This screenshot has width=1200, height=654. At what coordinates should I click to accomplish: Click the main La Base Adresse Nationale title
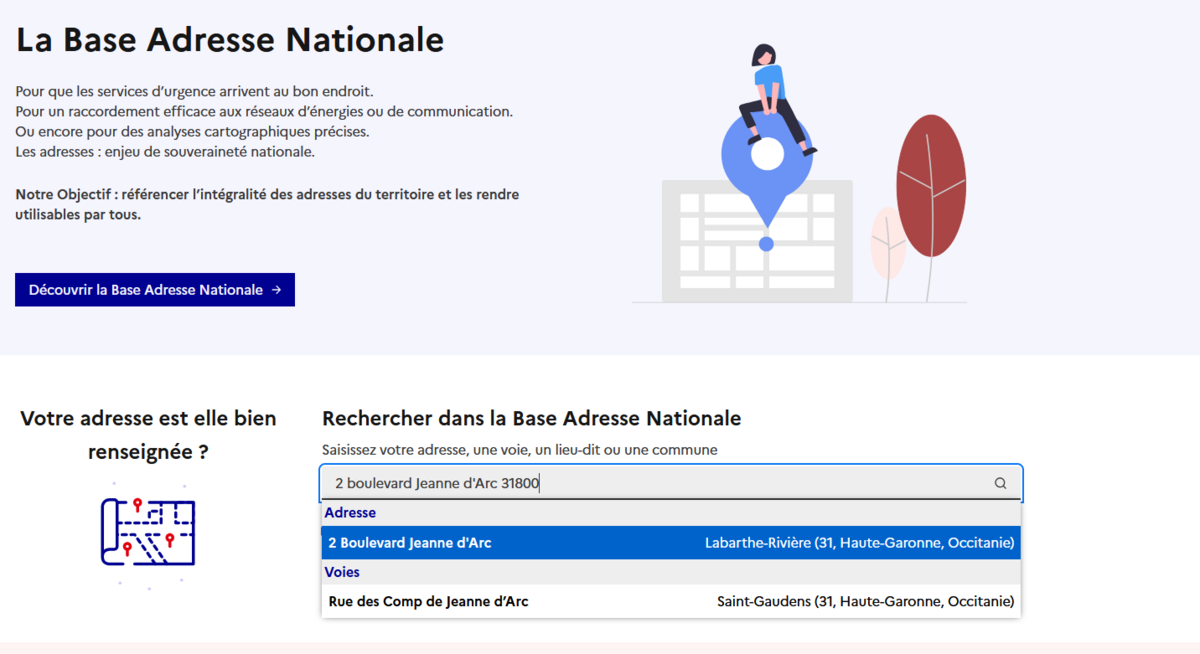coord(230,40)
